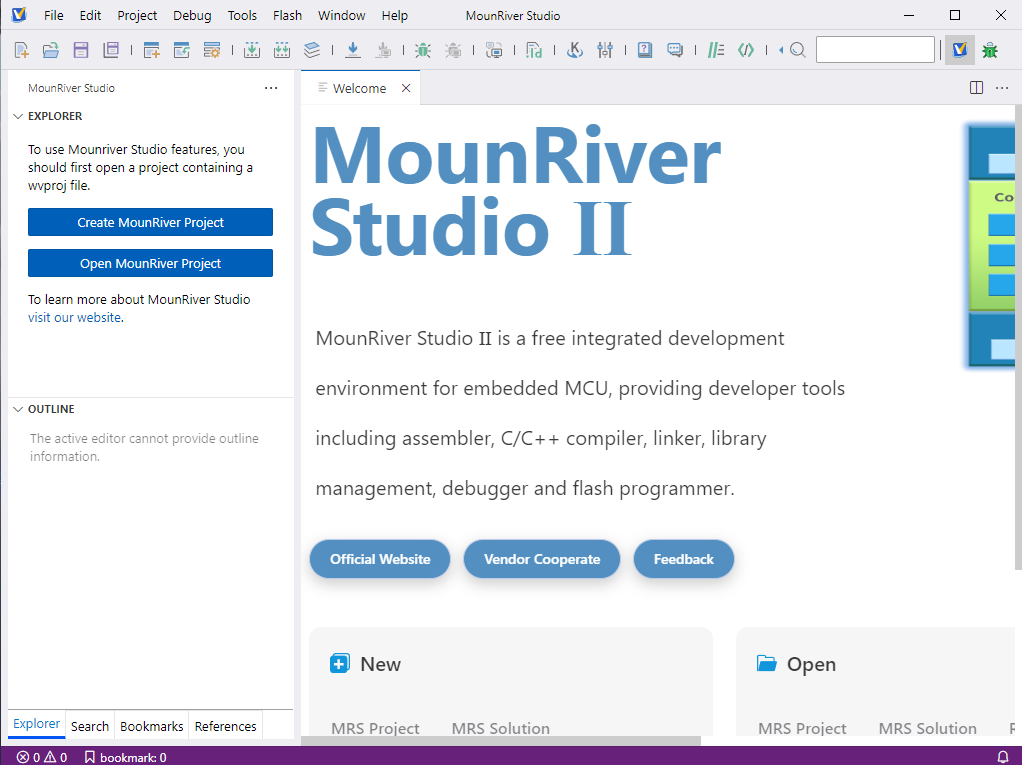Collapse the OUTLINE section

(x=18, y=409)
